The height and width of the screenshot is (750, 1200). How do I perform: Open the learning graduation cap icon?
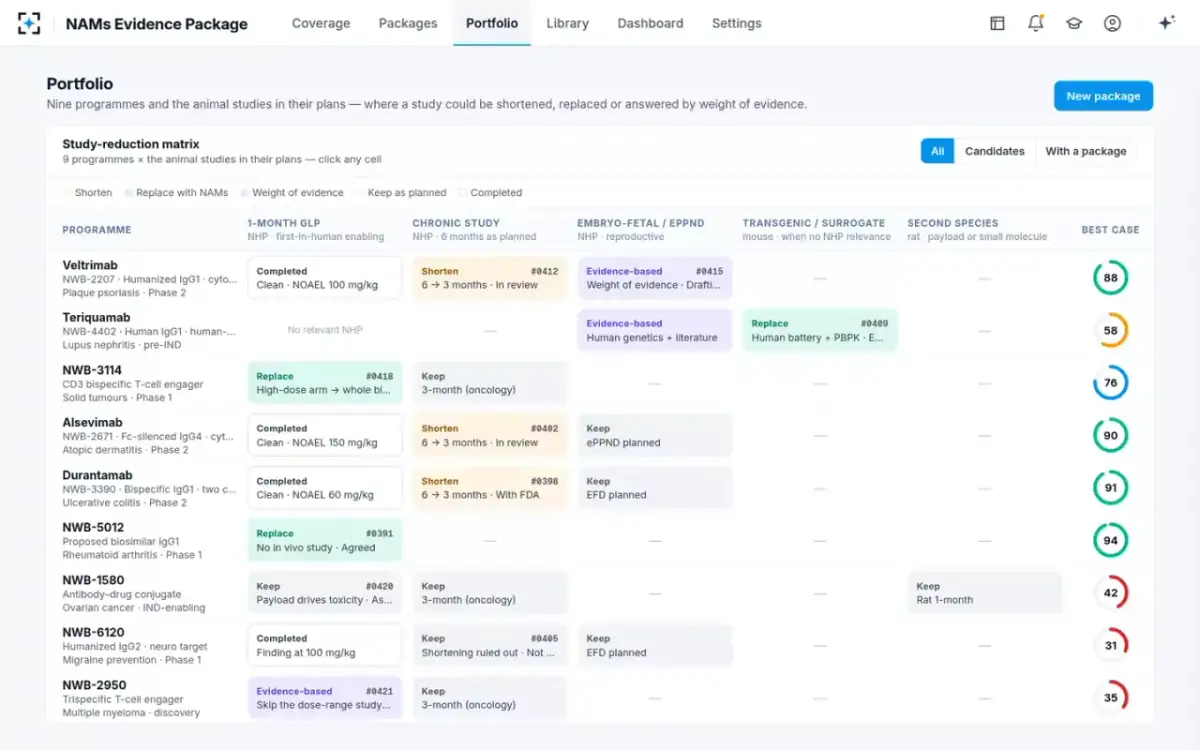click(x=1074, y=23)
